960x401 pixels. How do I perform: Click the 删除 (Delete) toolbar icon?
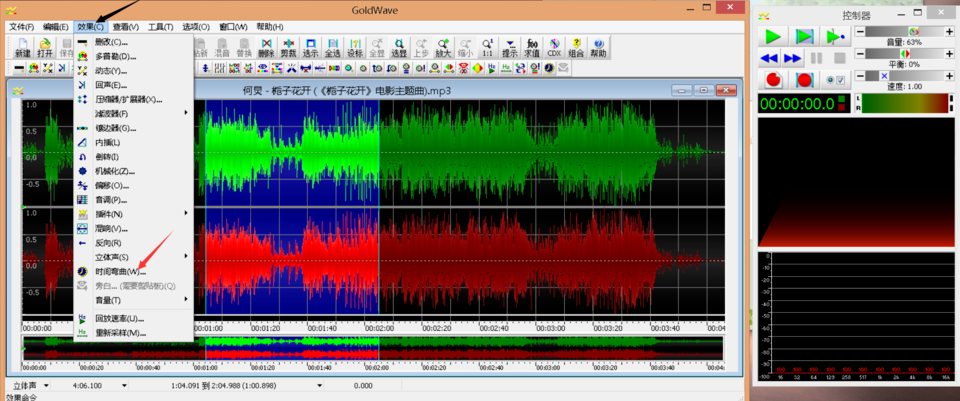[266, 47]
